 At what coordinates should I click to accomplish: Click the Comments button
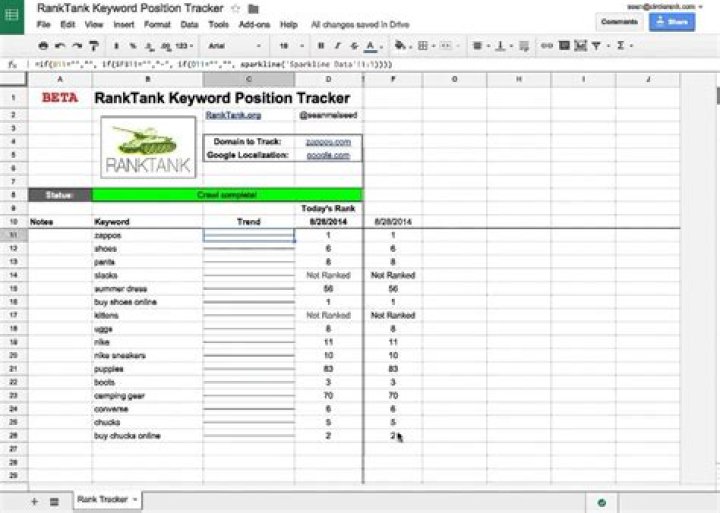pyautogui.click(x=619, y=22)
